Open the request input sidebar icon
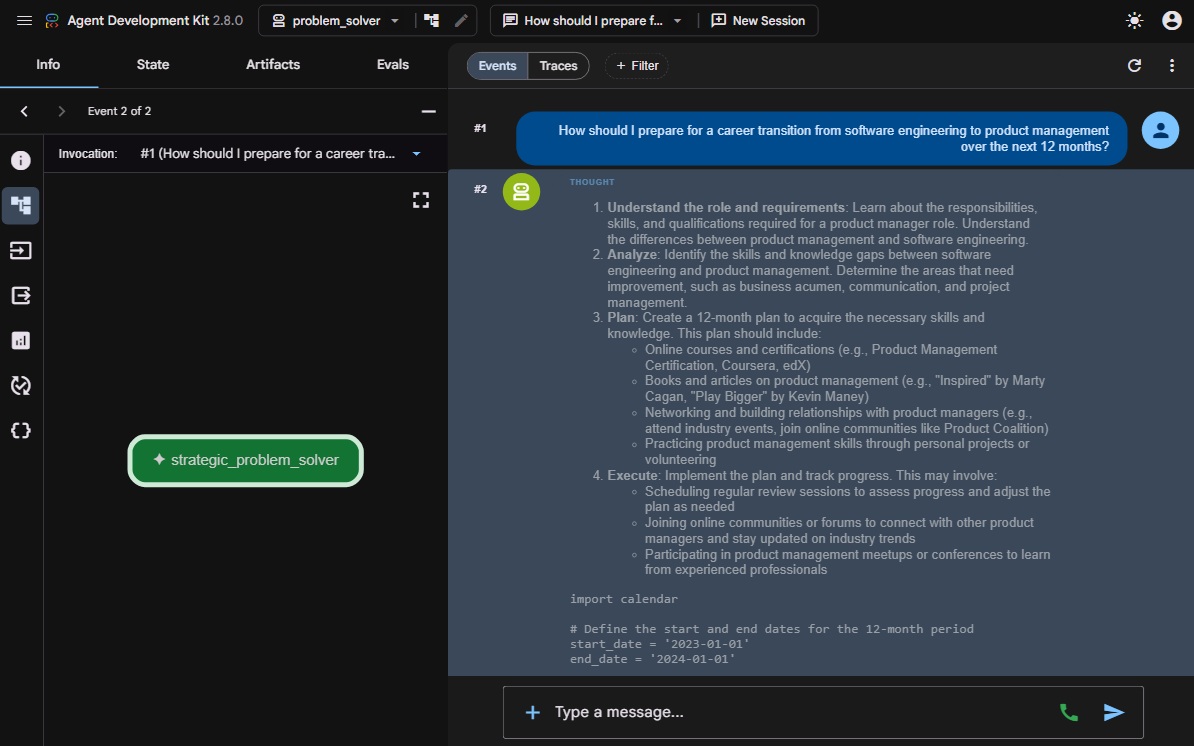This screenshot has width=1194, height=746. tap(21, 250)
